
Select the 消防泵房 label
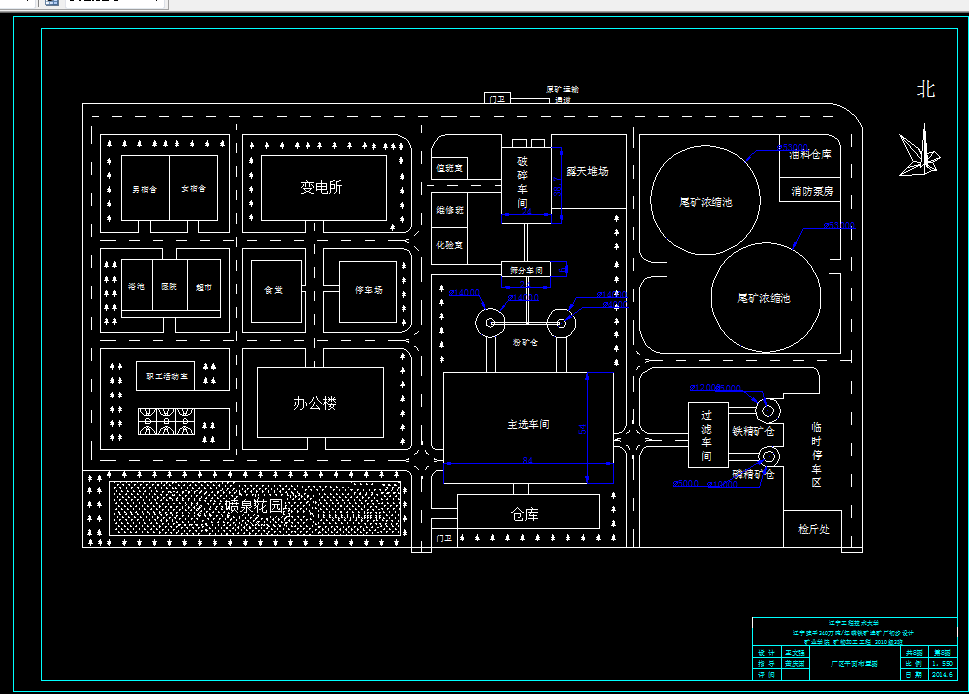pos(813,192)
